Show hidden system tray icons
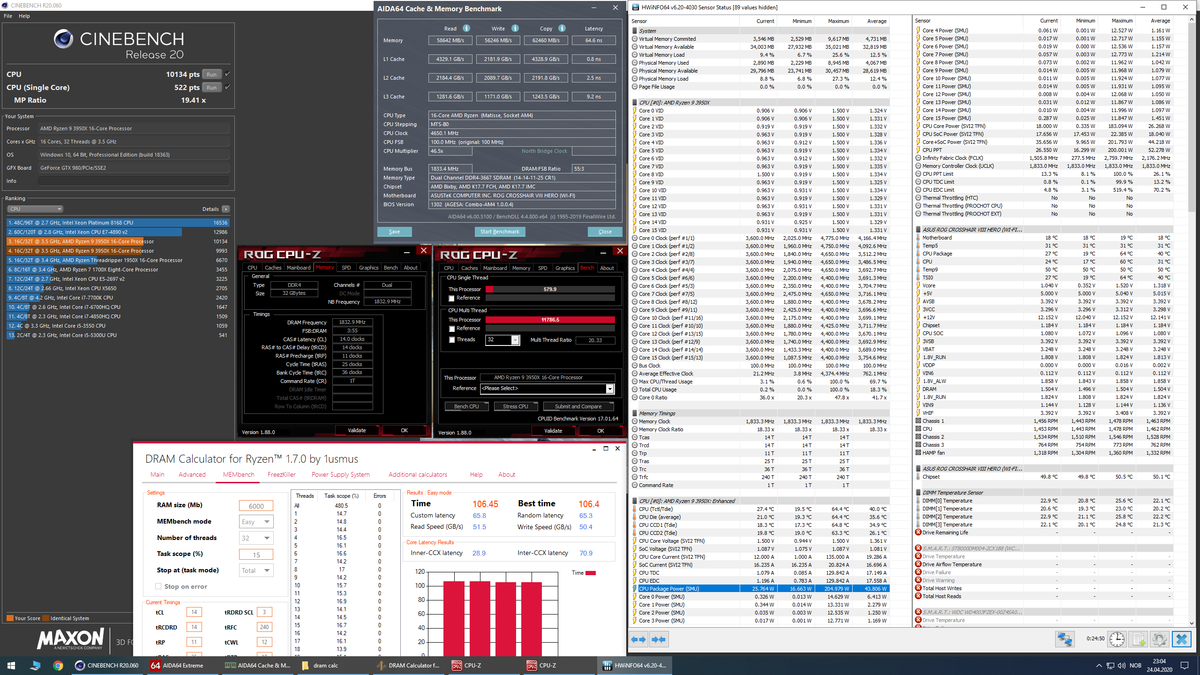Viewport: 1200px width, 675px height. [x=1099, y=665]
